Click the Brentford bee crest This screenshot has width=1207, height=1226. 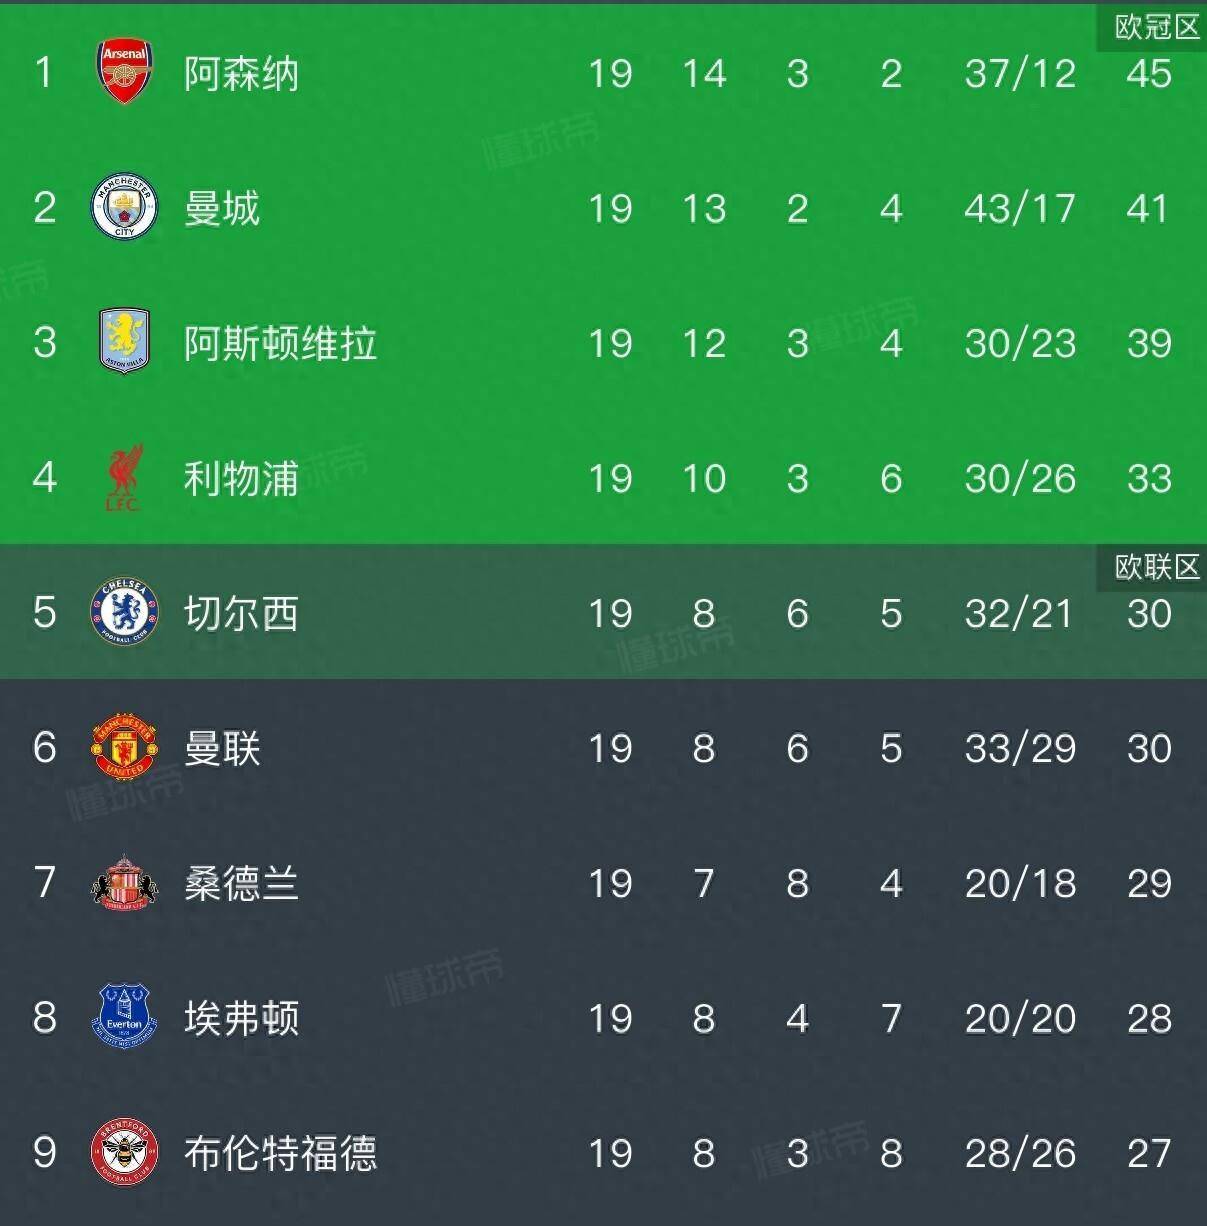[124, 1152]
